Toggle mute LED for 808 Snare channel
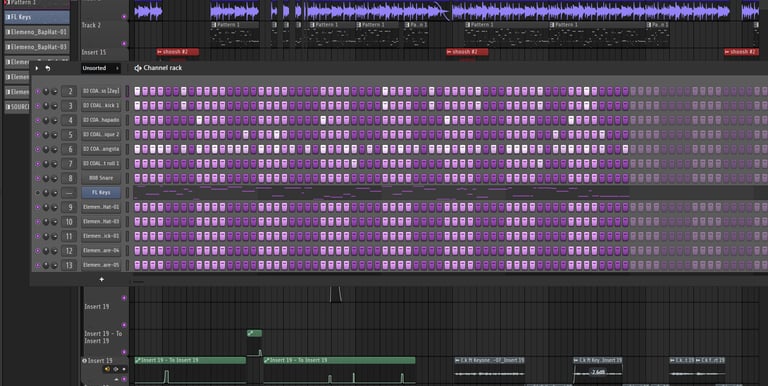Viewport: 768px width, 386px height. 38,178
